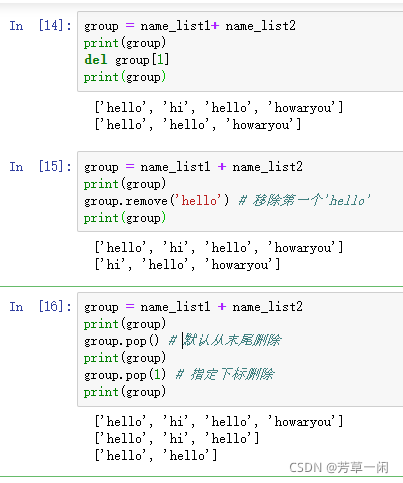Click the first 'print(group)' line in cell 14

point(125,43)
